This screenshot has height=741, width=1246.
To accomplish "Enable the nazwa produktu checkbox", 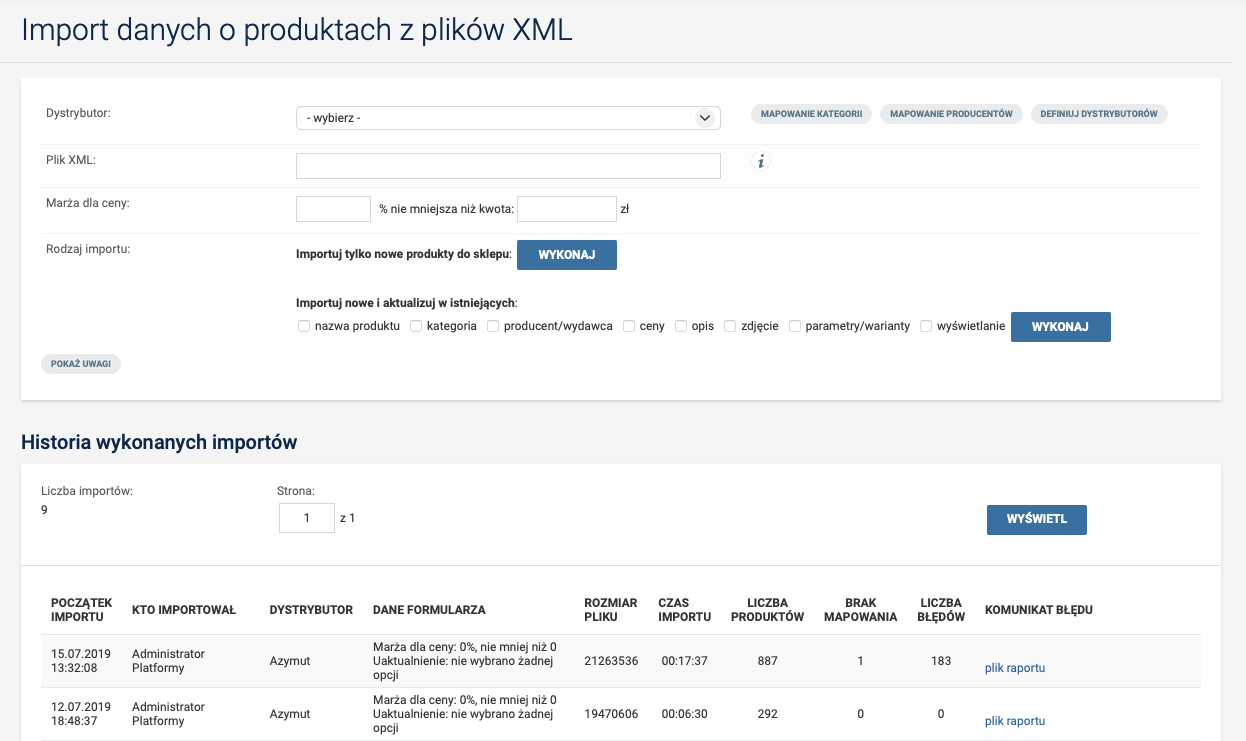I will 304,326.
